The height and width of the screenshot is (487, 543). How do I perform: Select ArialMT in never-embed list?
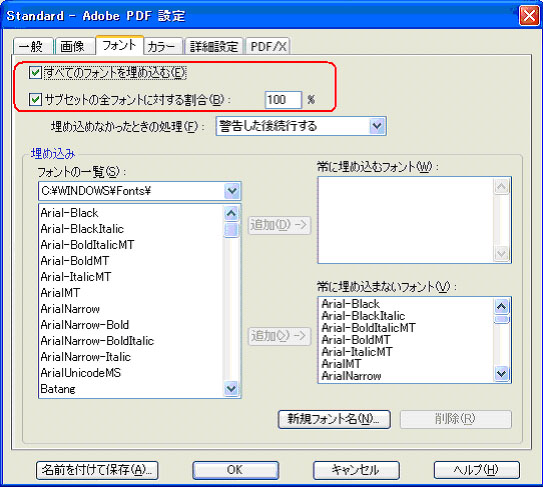pyautogui.click(x=341, y=364)
